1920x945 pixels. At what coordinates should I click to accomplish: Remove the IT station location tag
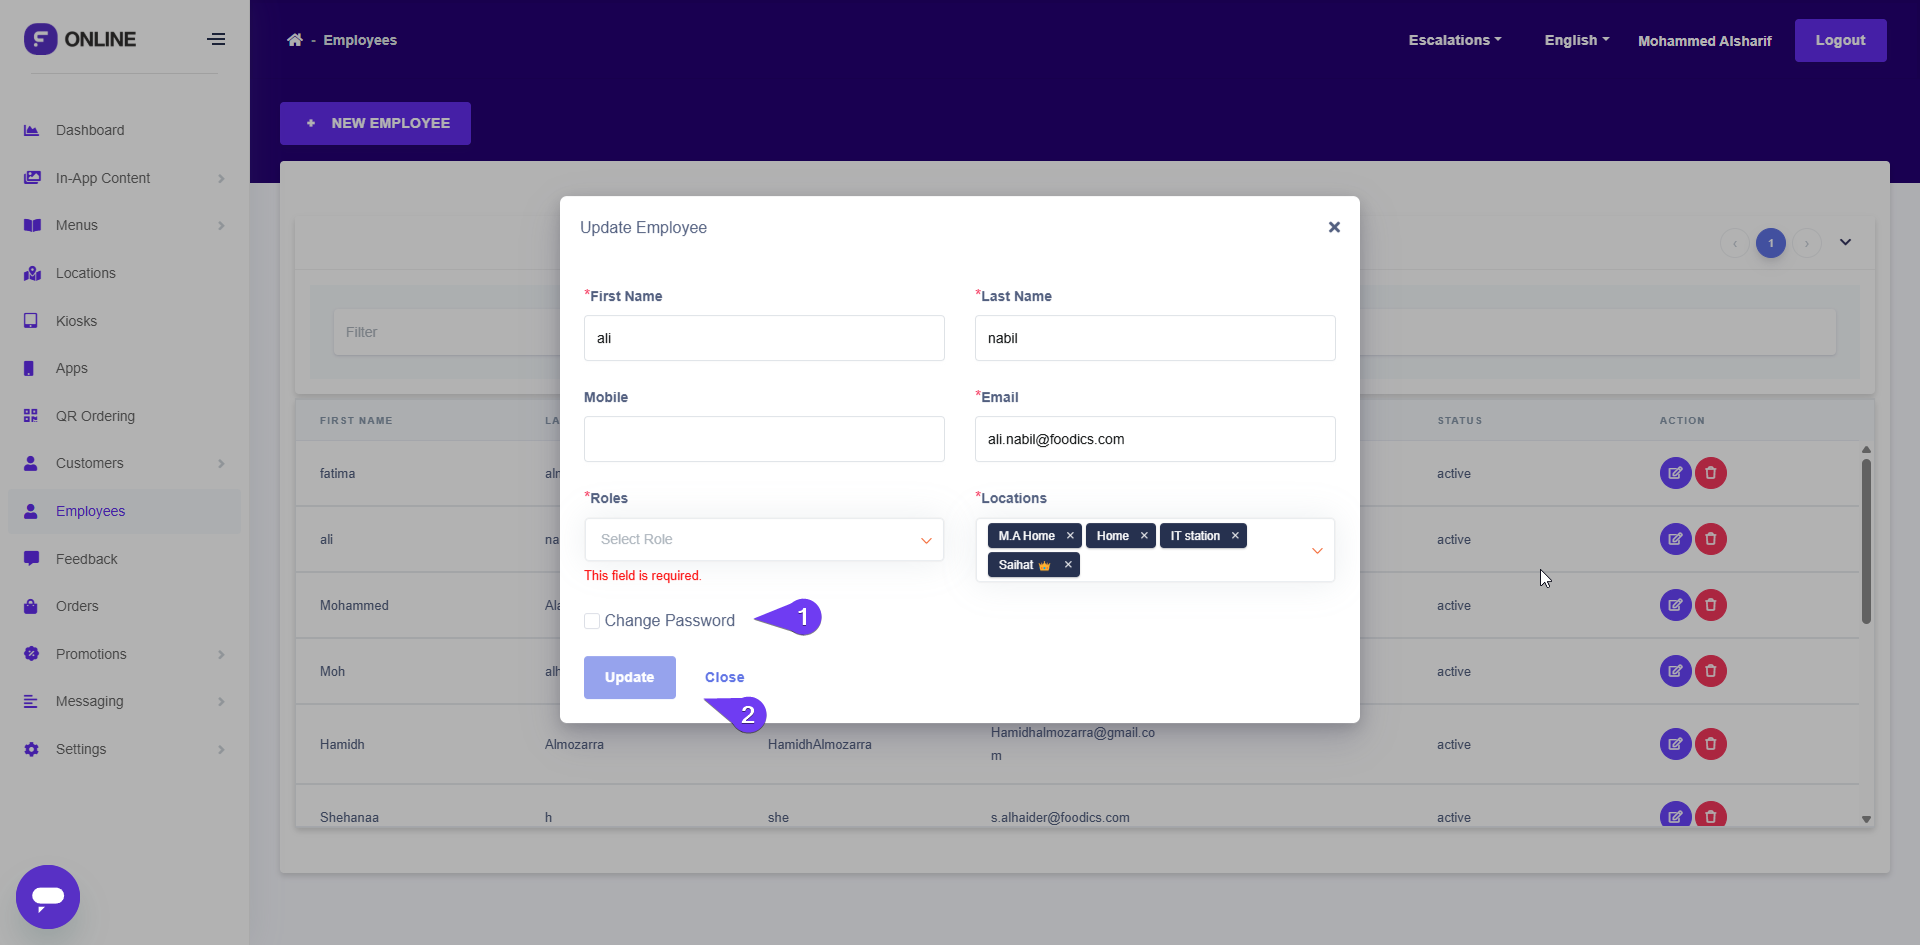coord(1235,536)
